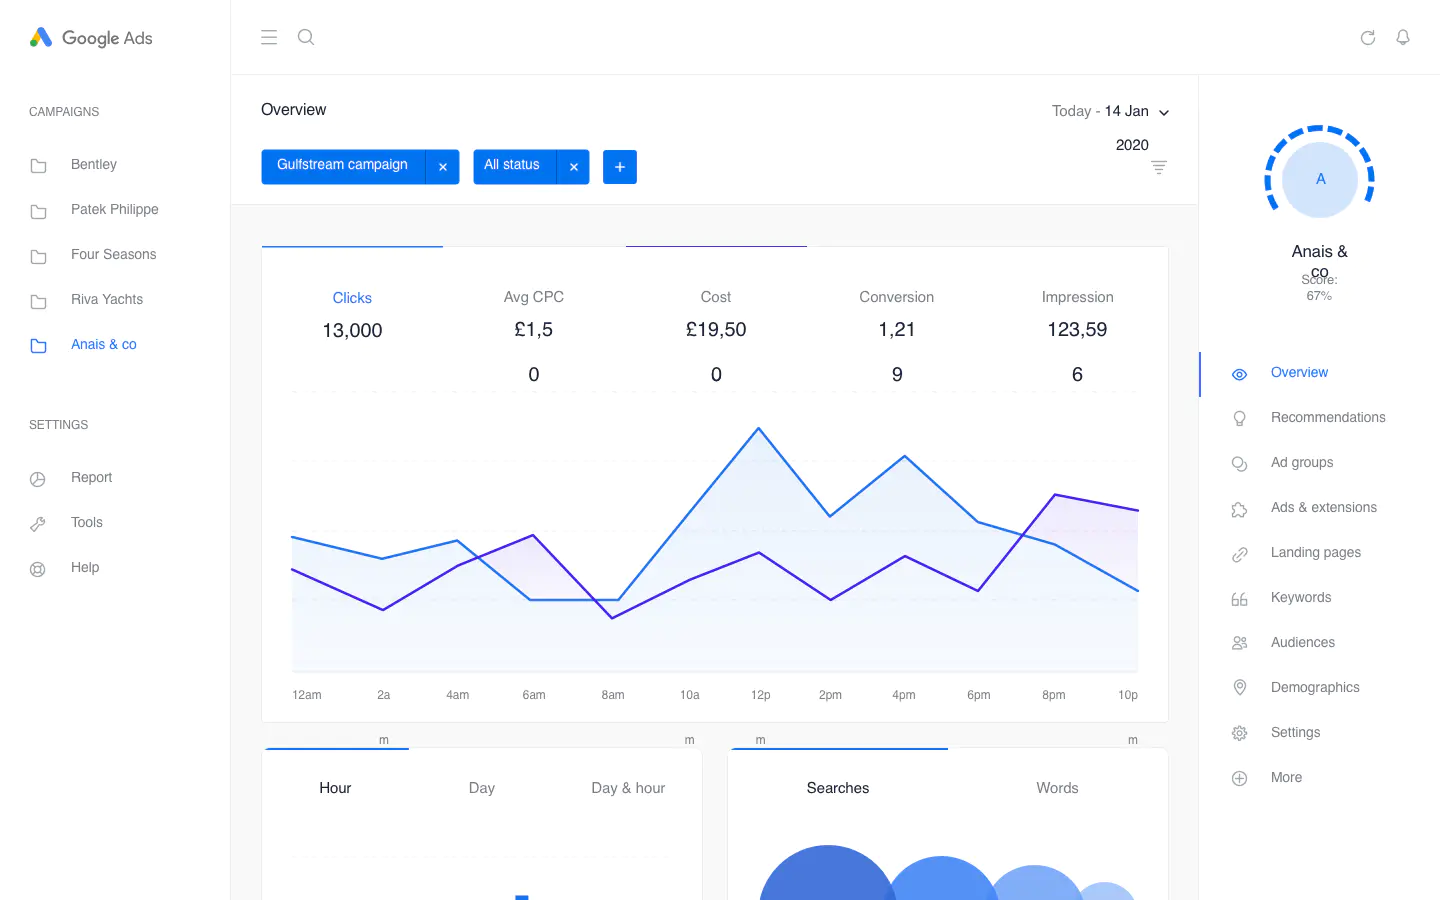Go to Landing pages section
1440x900 pixels.
1316,552
